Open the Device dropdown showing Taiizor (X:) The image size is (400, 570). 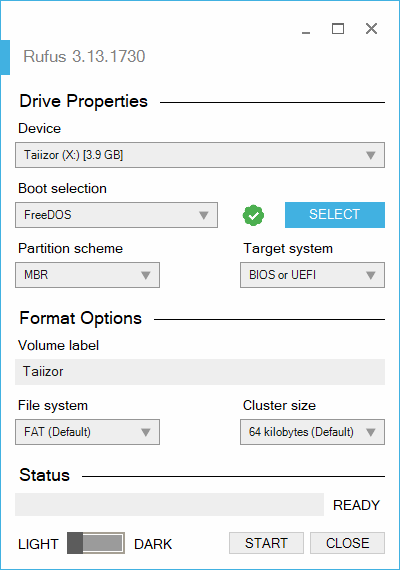coord(200,155)
